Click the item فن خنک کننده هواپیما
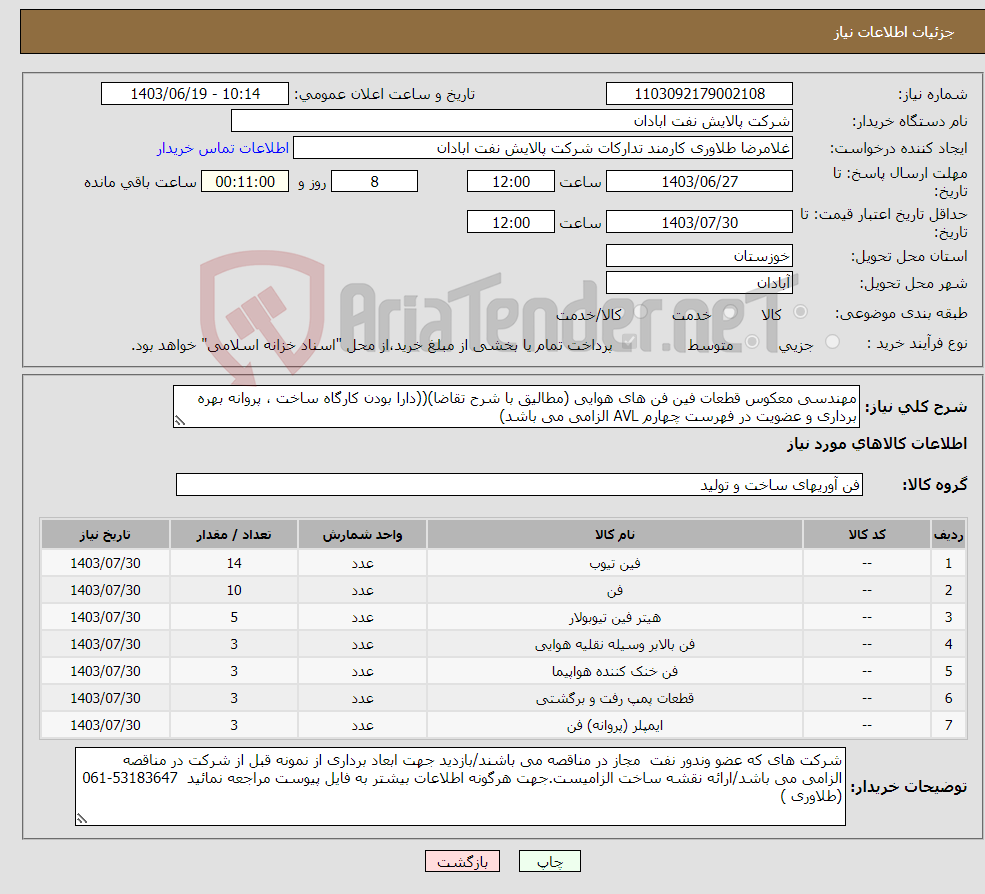Viewport: 985px width, 894px height. (x=615, y=672)
